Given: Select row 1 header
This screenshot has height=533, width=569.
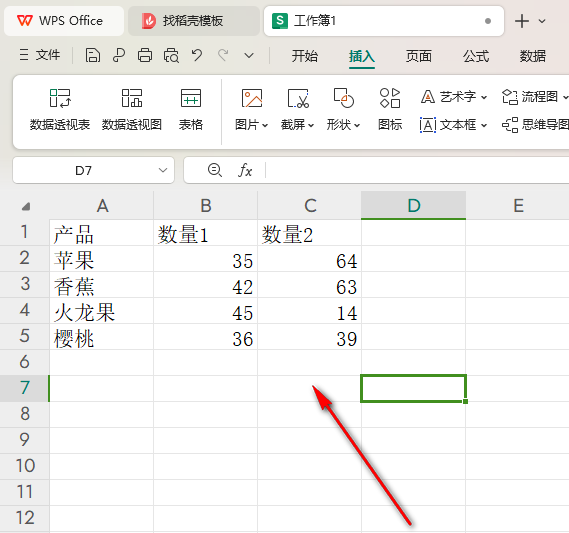Looking at the screenshot, I should [24, 232].
